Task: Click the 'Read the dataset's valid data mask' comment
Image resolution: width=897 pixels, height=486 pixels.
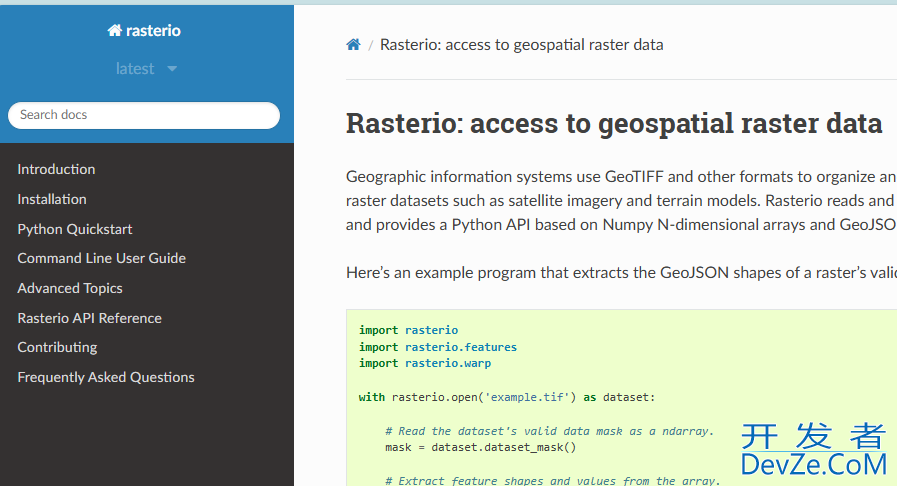Action: (550, 431)
